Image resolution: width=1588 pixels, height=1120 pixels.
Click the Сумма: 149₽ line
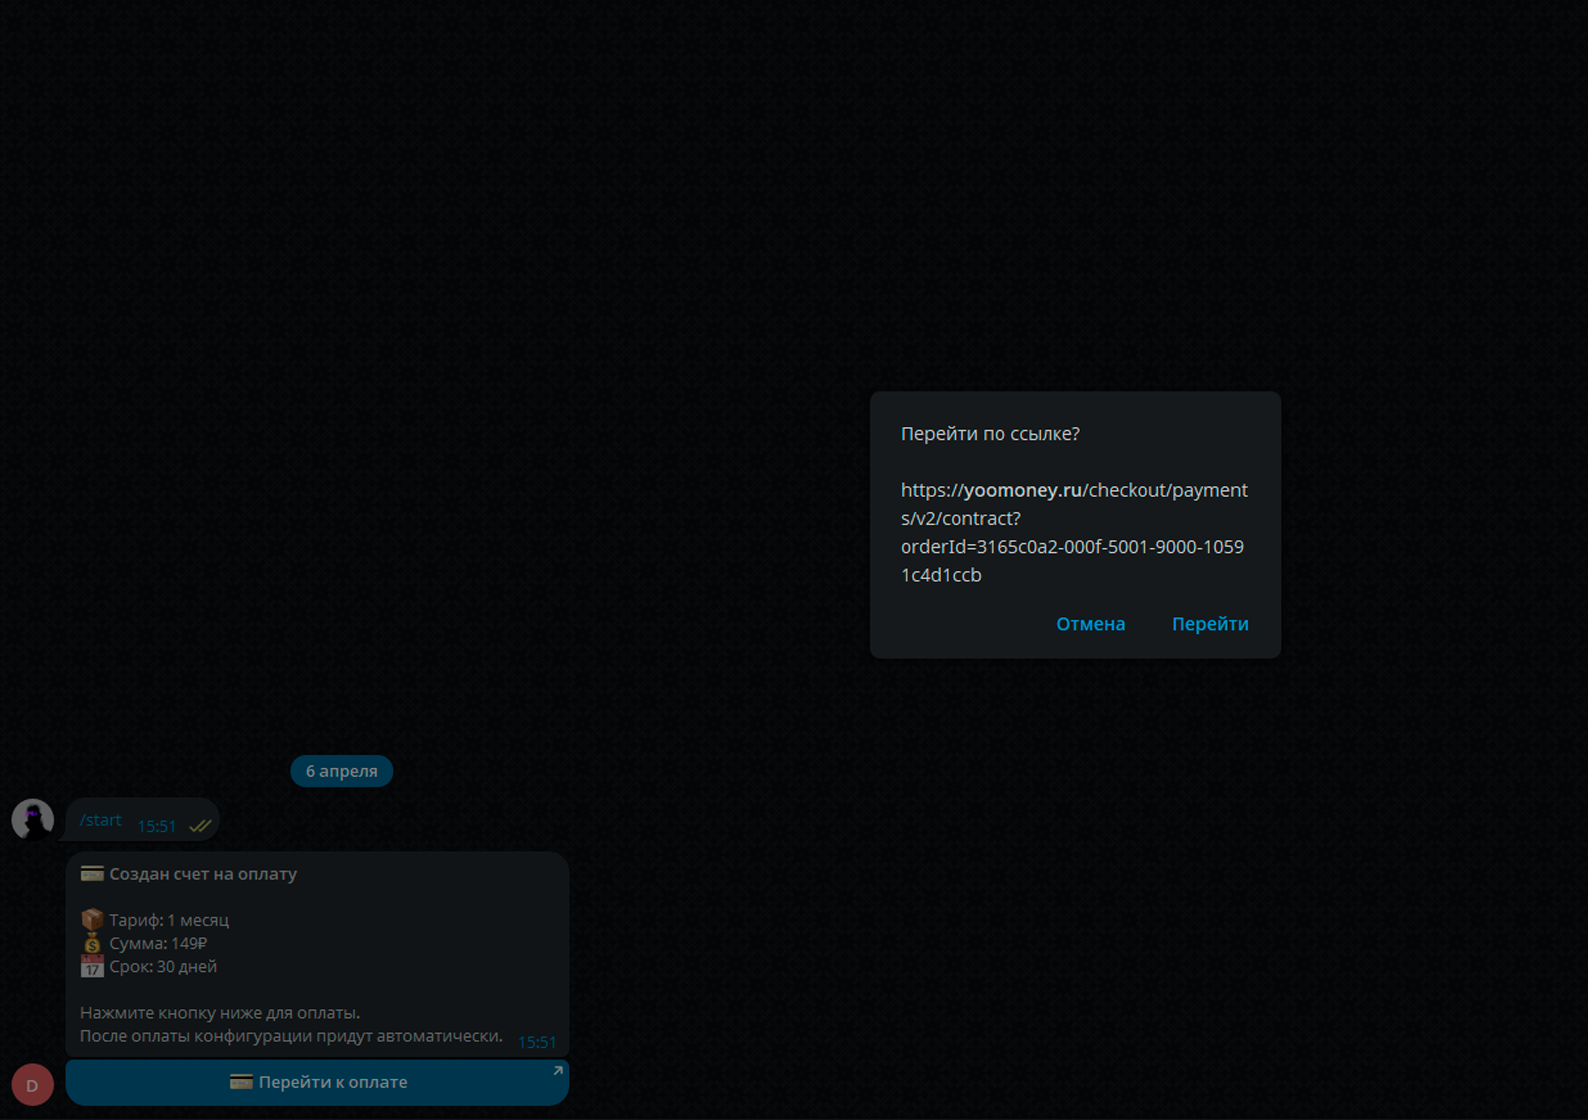158,943
